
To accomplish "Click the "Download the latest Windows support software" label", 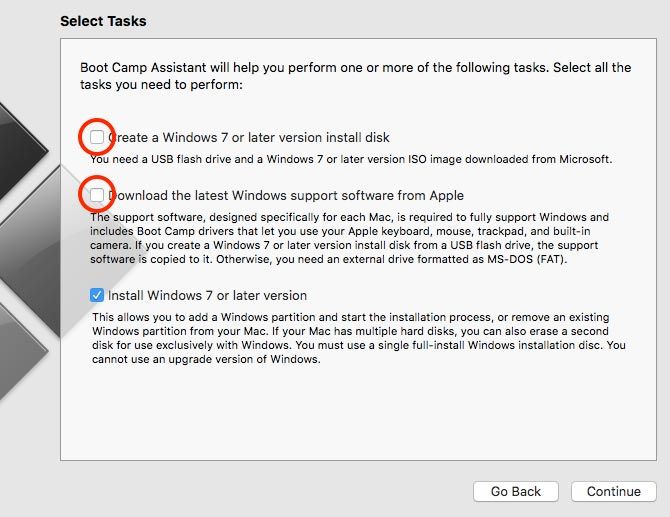I will [x=285, y=195].
